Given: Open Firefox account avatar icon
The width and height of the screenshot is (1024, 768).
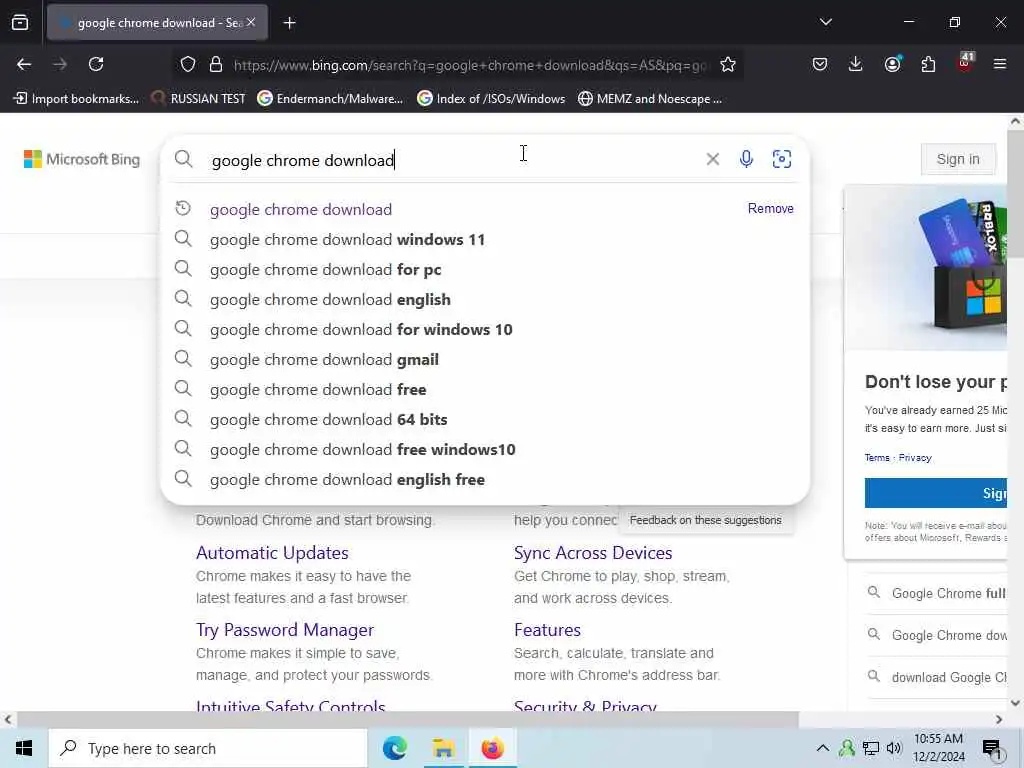Looking at the screenshot, I should click(x=892, y=64).
